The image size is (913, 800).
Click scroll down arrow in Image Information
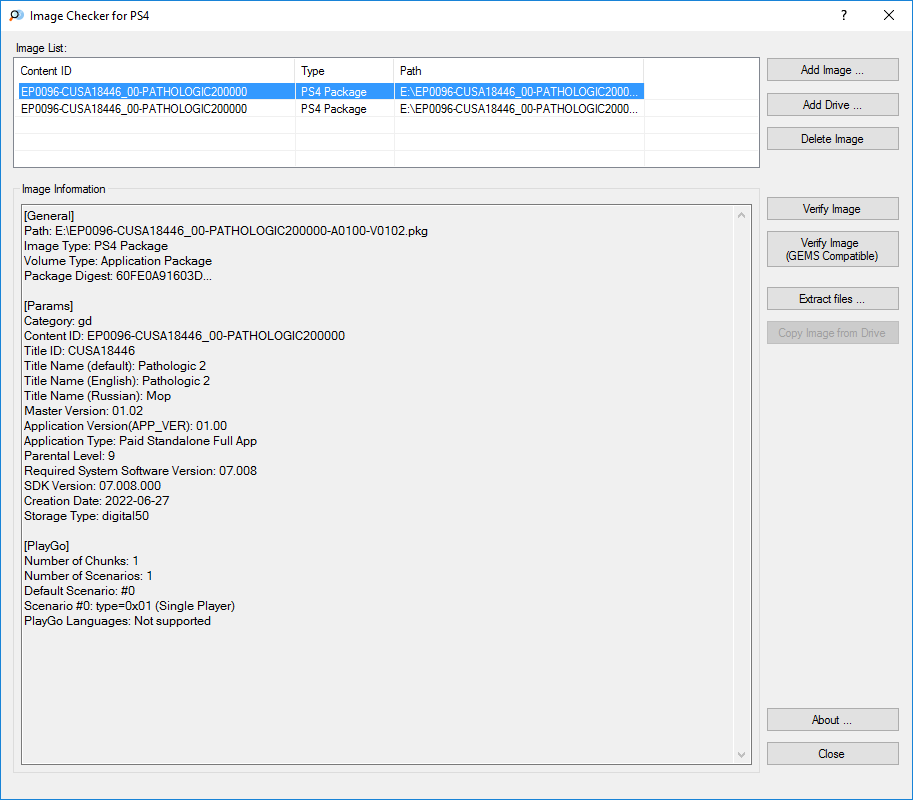pyautogui.click(x=741, y=755)
